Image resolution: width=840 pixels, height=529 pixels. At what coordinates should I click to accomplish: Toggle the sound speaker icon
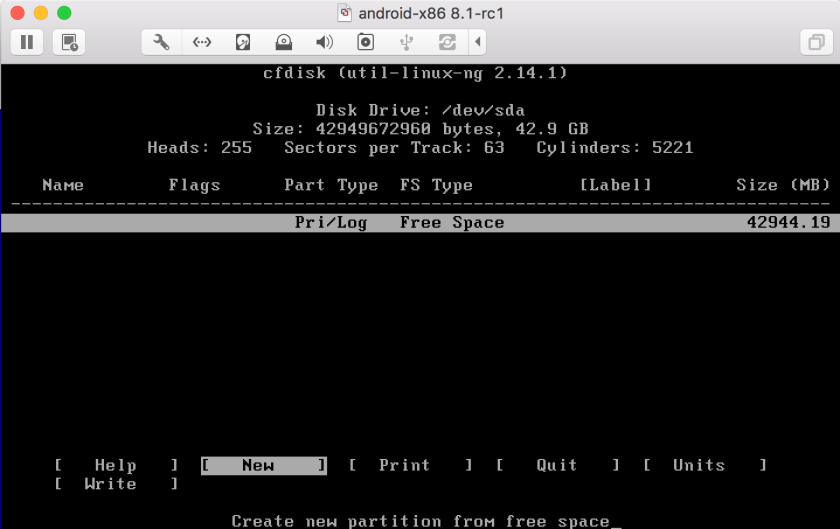pyautogui.click(x=325, y=42)
